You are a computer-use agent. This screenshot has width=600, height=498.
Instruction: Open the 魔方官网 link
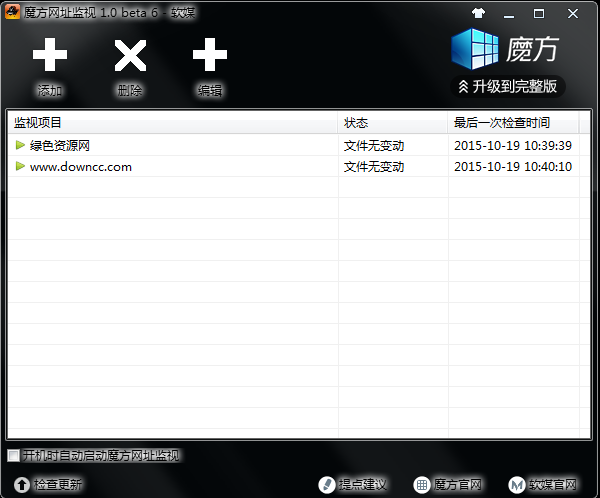click(x=458, y=485)
